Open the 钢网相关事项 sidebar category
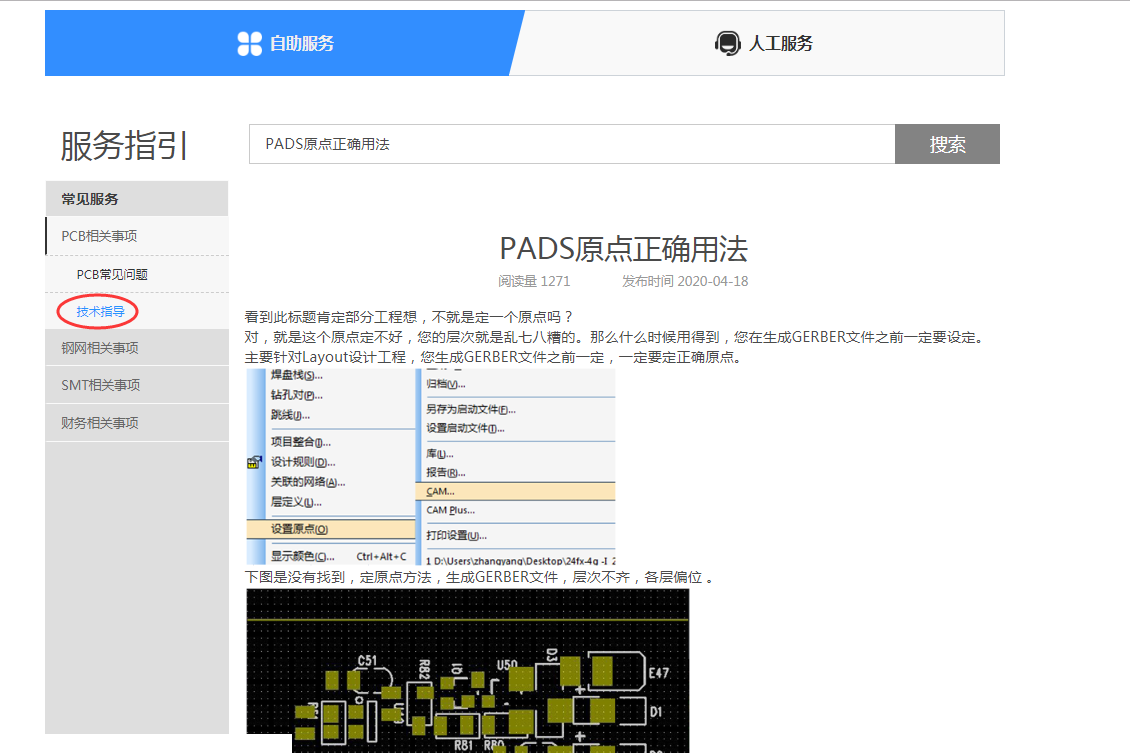This screenshot has height=753, width=1130. tap(137, 348)
